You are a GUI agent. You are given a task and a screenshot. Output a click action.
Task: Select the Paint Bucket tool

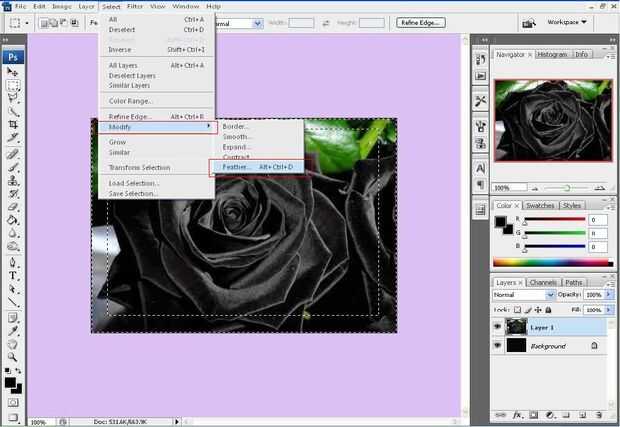click(13, 220)
